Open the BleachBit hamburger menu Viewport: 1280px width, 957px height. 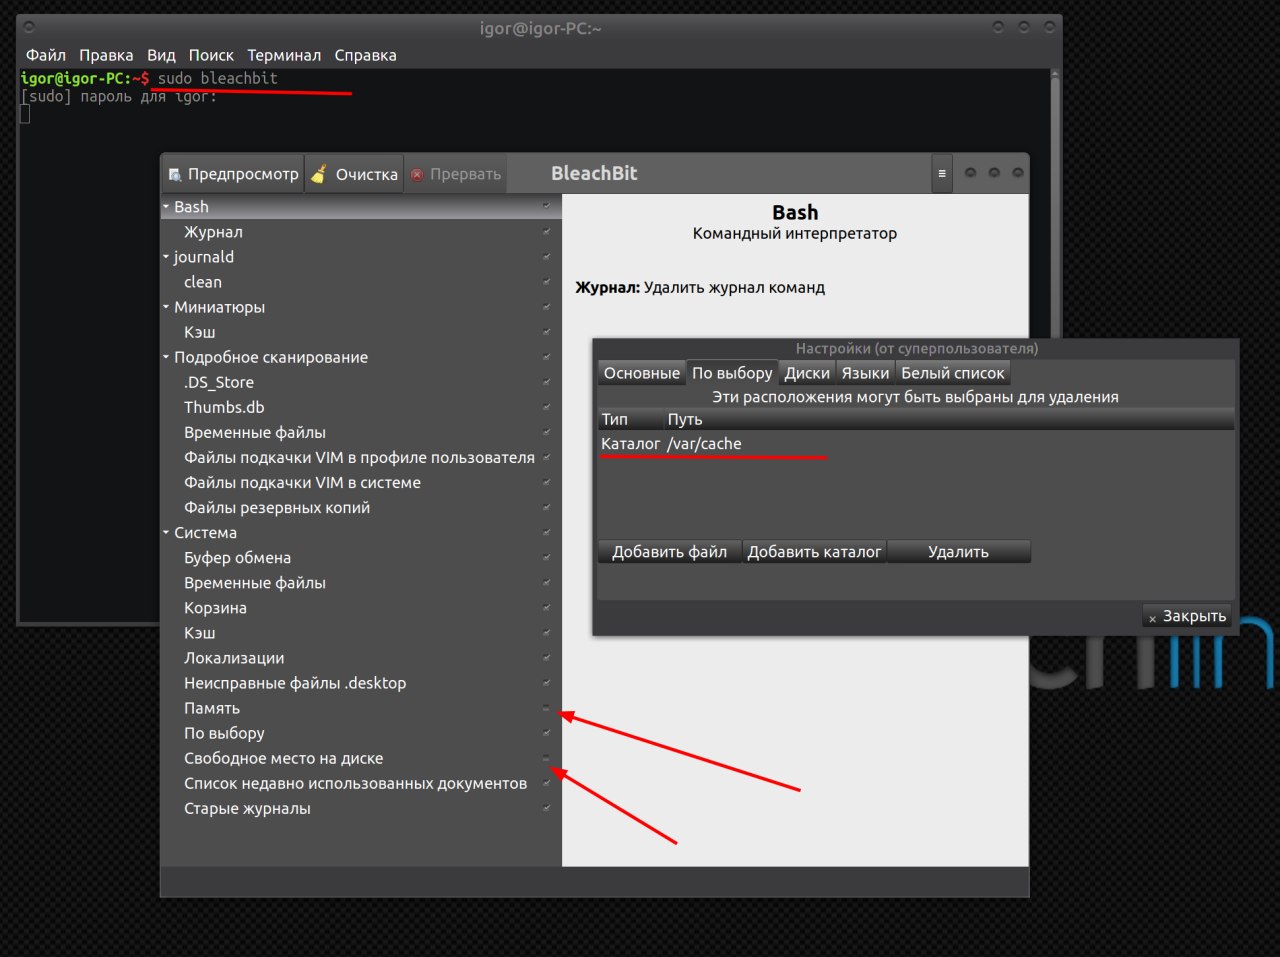[x=942, y=173]
